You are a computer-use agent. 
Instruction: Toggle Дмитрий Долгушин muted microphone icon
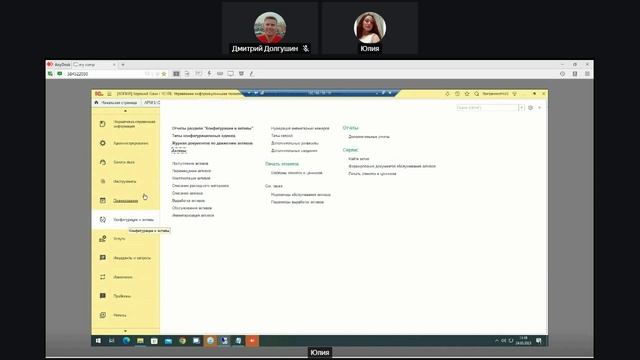pos(306,49)
